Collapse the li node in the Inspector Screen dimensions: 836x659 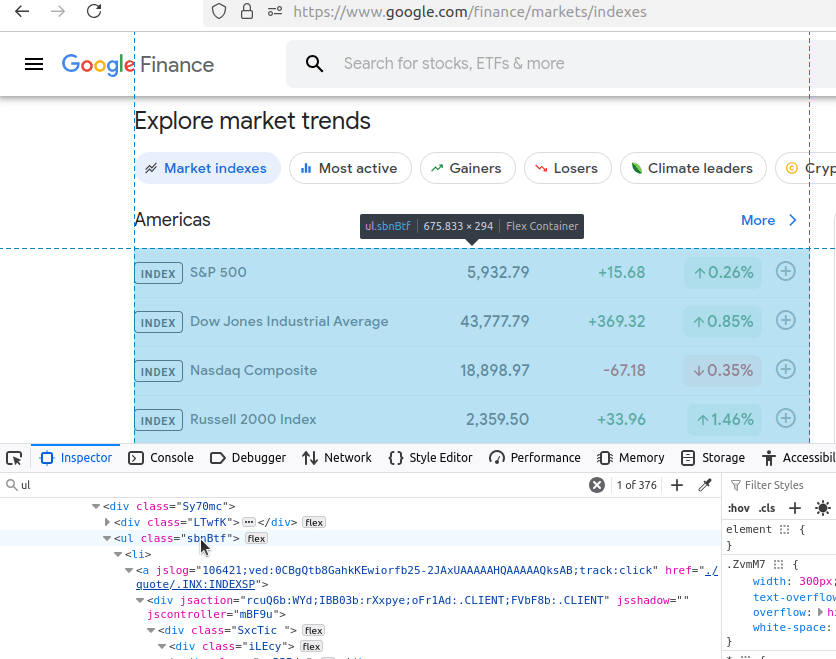(x=118, y=554)
